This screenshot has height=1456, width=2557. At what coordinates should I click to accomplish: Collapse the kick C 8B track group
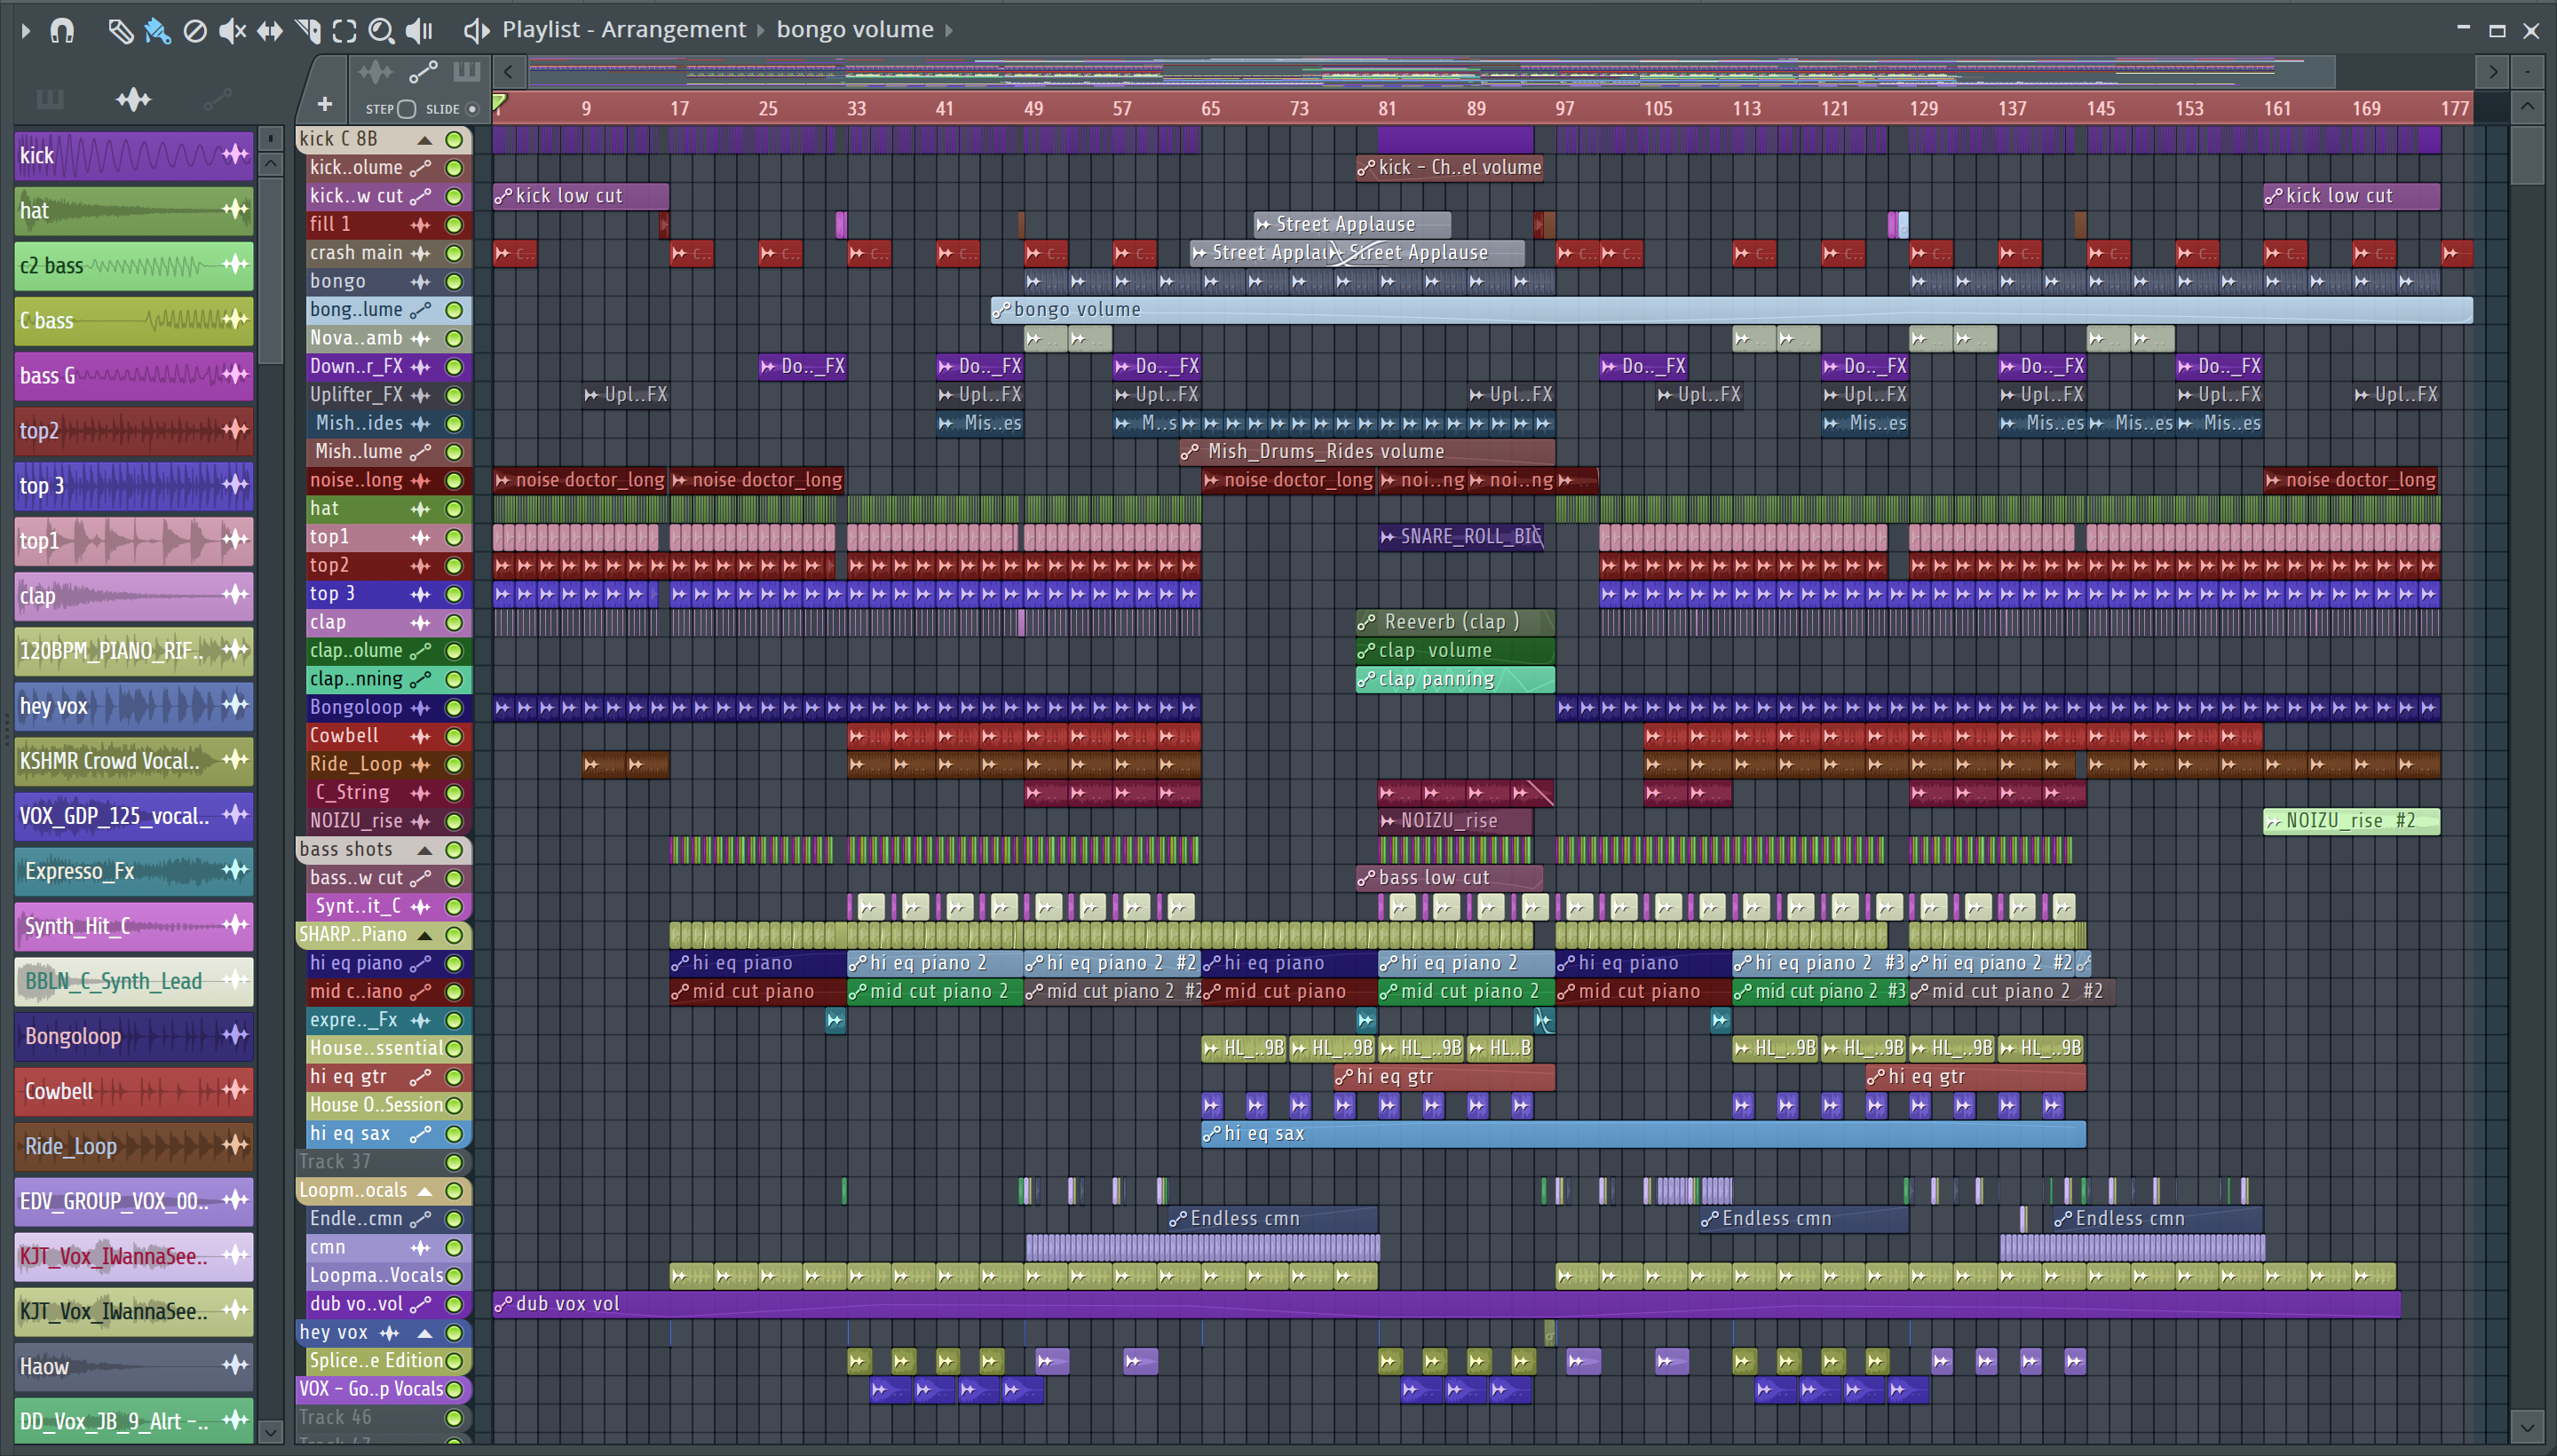(425, 140)
